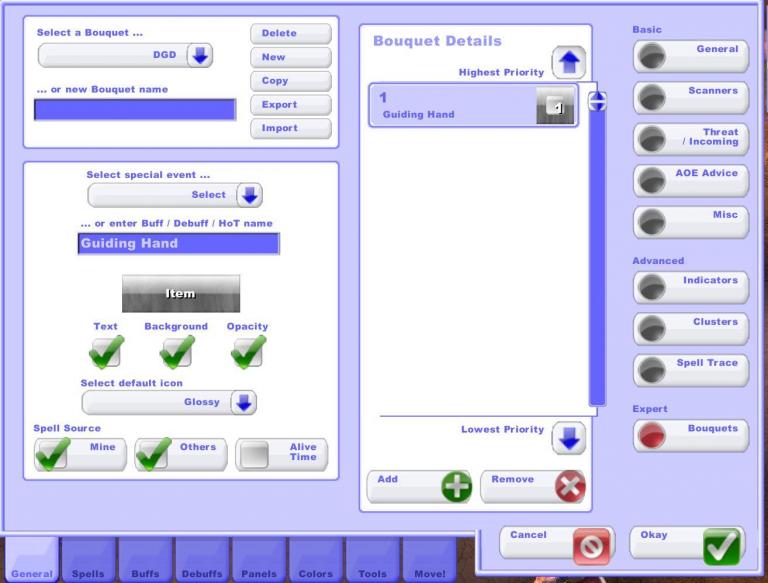
Task: Click the red X Remove icon
Action: click(x=569, y=487)
